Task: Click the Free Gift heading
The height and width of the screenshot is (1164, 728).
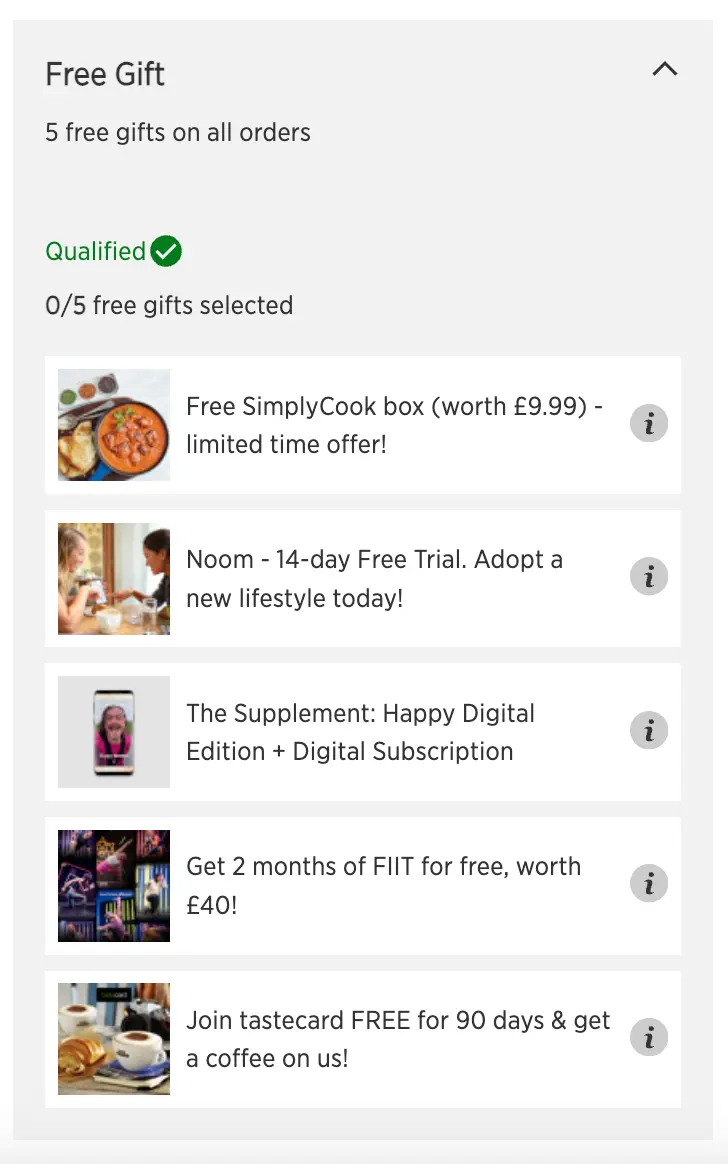Action: point(105,73)
